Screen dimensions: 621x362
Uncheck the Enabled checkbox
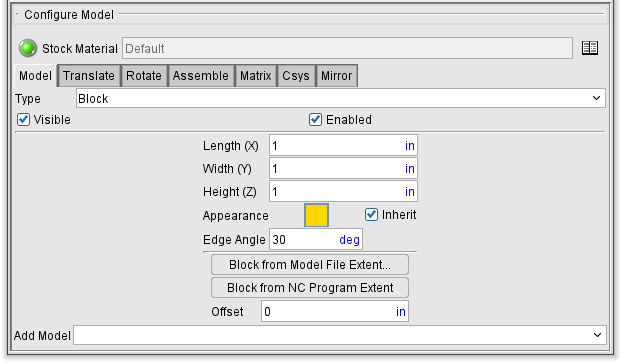point(315,119)
